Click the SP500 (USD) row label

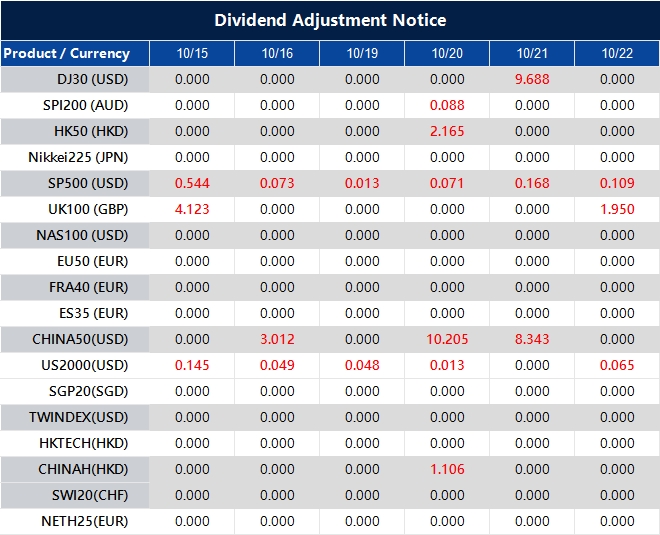pyautogui.click(x=88, y=184)
